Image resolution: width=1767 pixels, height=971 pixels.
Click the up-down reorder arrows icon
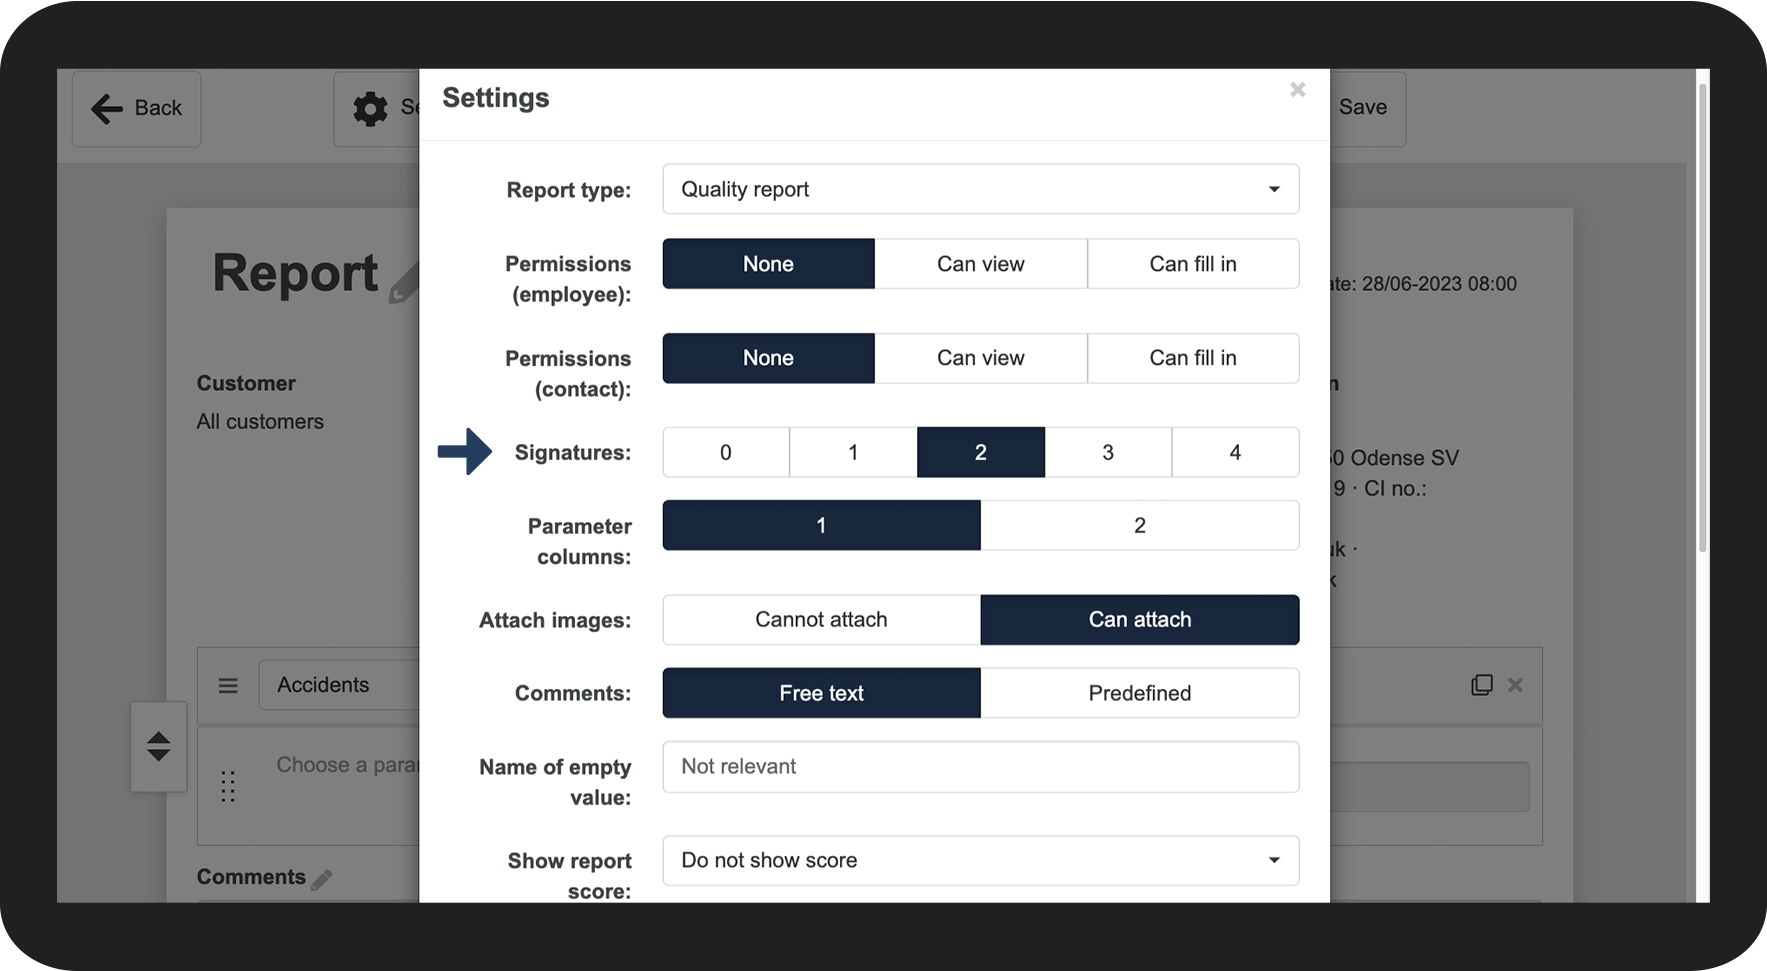point(158,746)
